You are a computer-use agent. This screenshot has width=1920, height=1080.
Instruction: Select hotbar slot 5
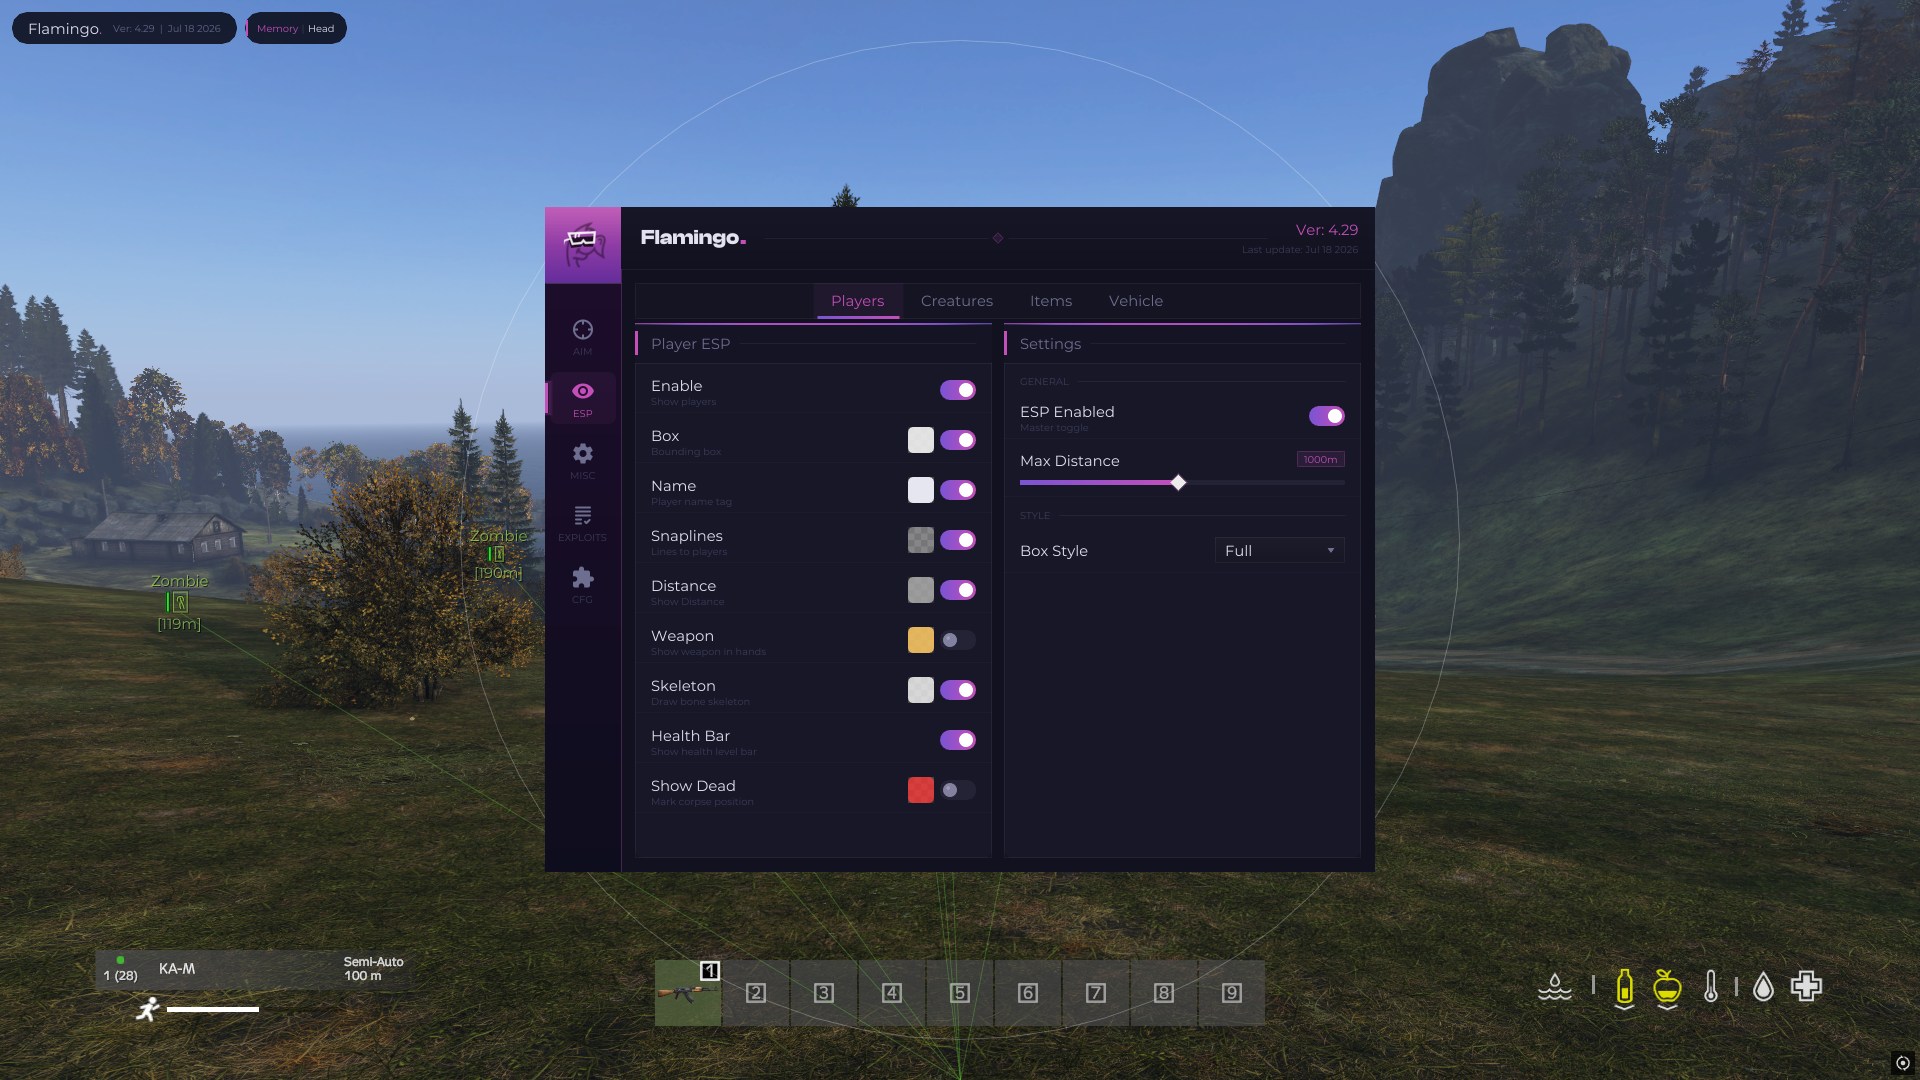click(960, 993)
